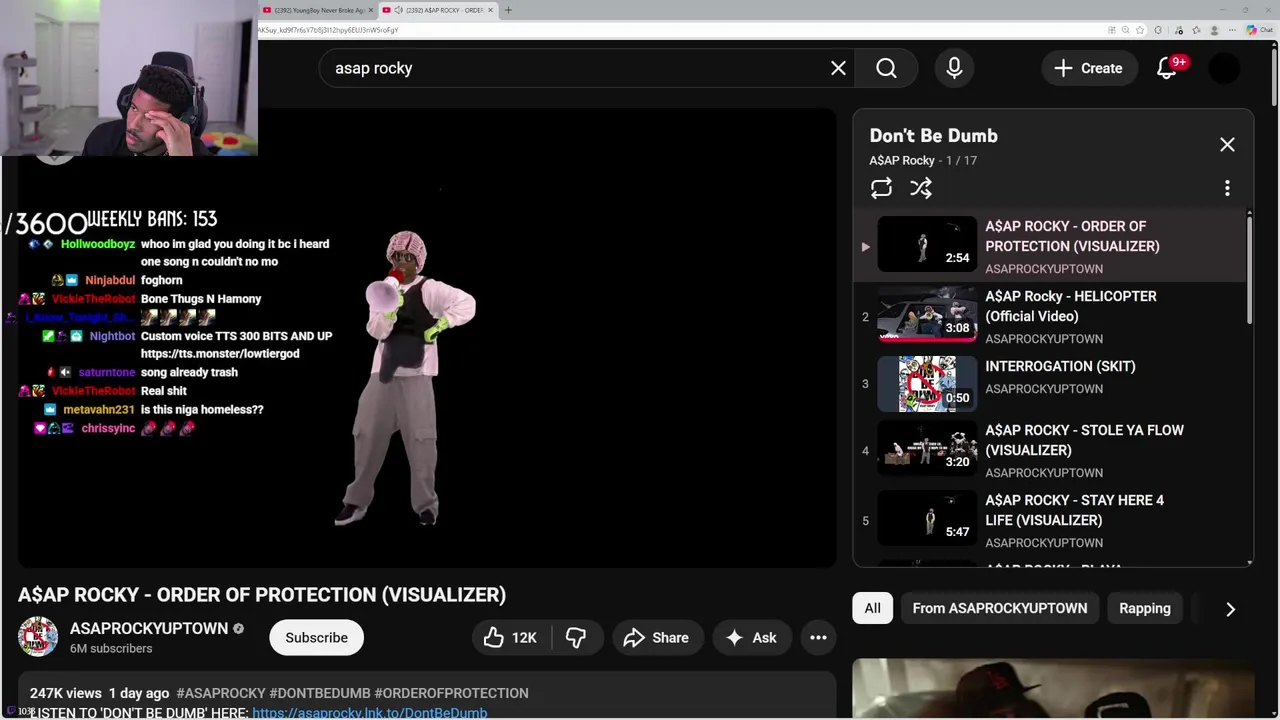
Task: Select the From ASAPROCKYUPTOWN filter chip
Action: [1000, 608]
